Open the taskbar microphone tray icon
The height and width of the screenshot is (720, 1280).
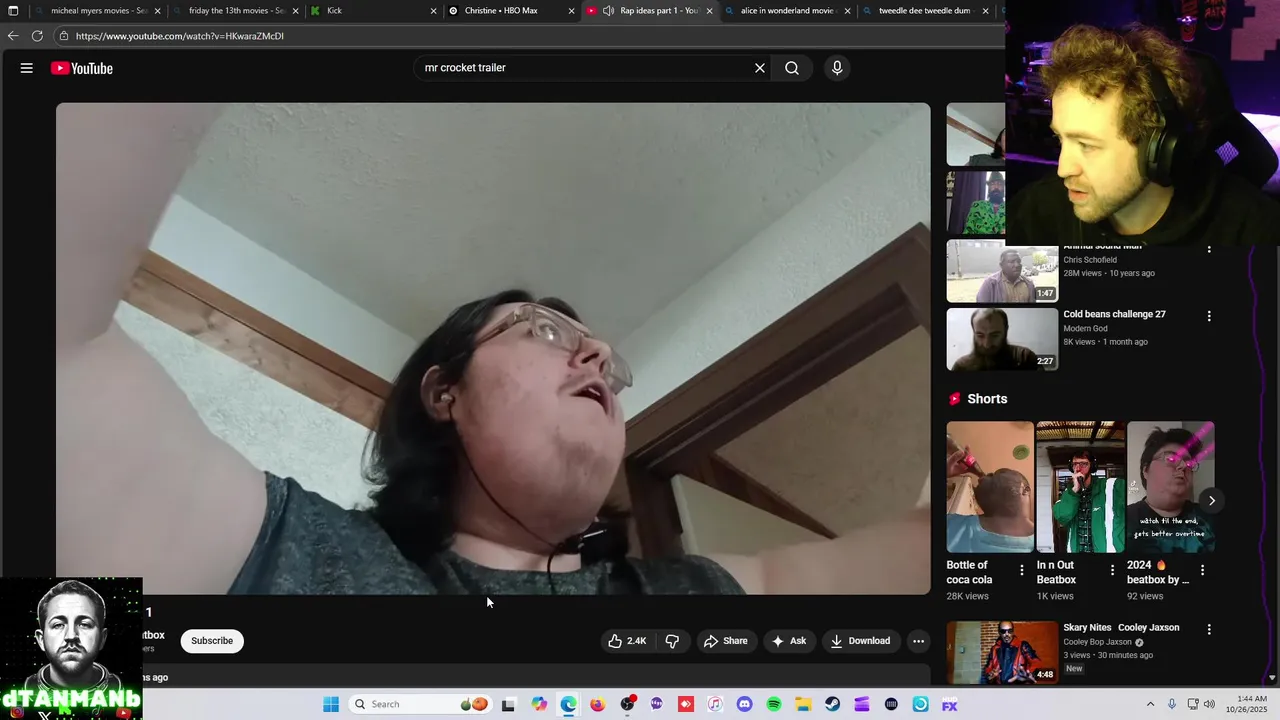point(1172,704)
